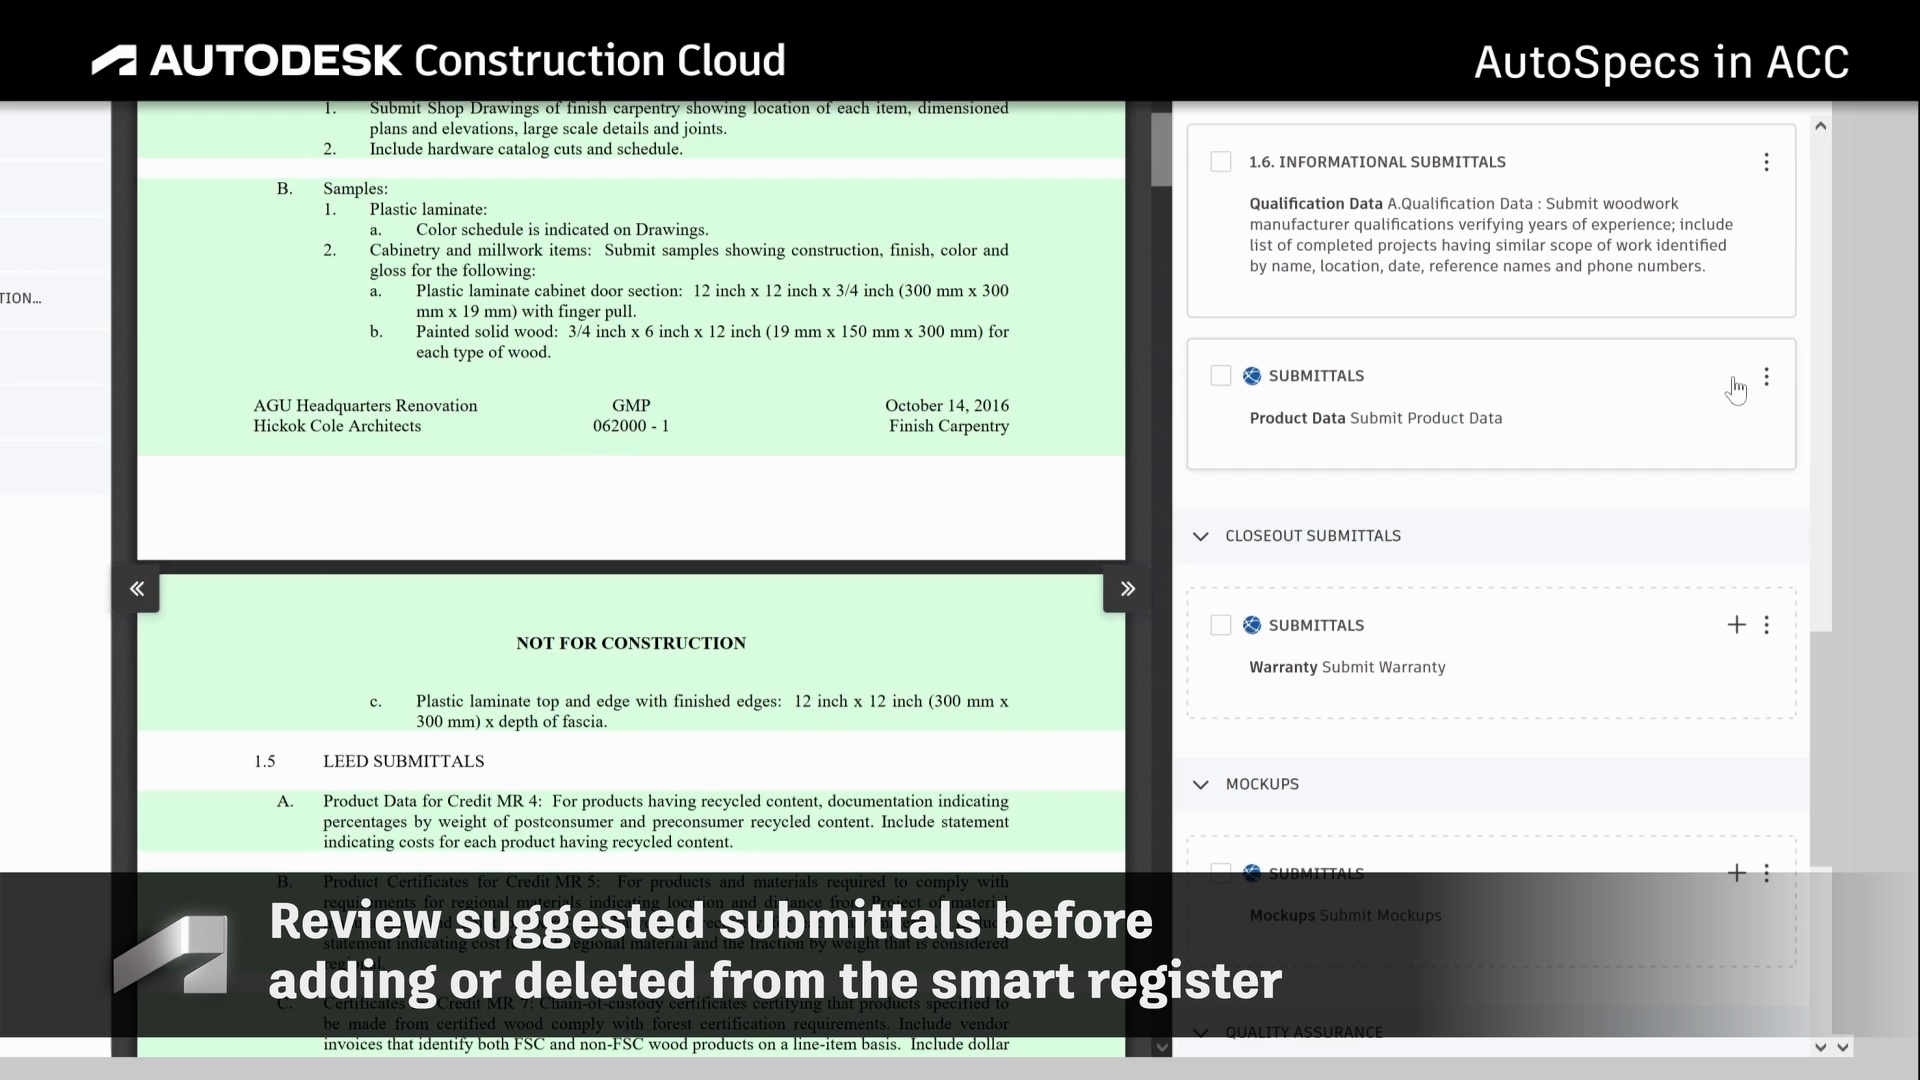Screen dimensions: 1920x1080
Task: Click the scroll-down chevron left of panel corner
Action: tap(1820, 1047)
